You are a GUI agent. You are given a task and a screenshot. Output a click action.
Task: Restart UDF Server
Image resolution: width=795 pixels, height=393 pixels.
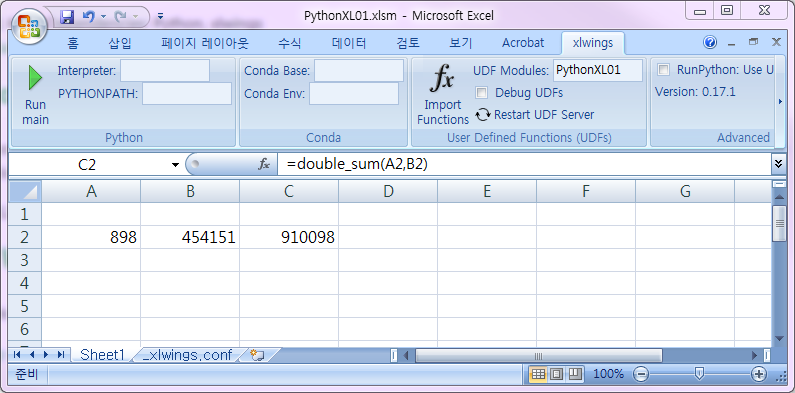click(535, 115)
